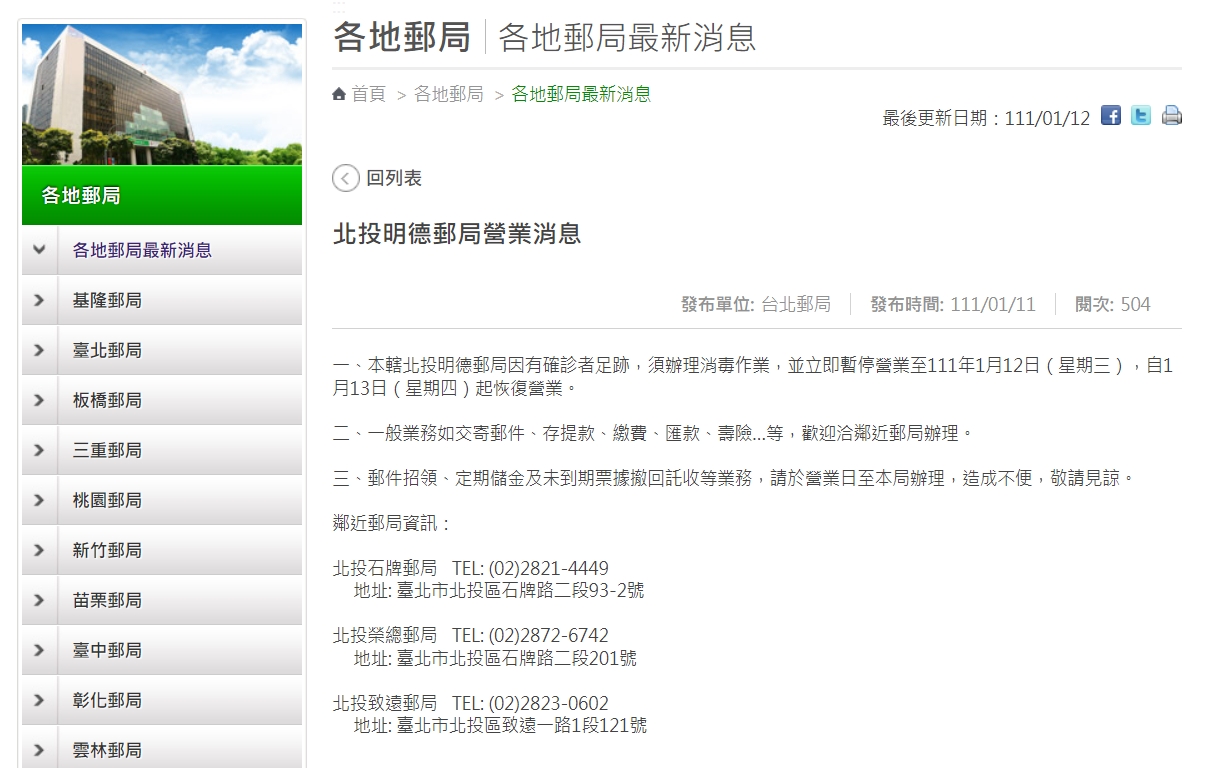Click 發布單位 台北郵局 text
The width and height of the screenshot is (1214, 768).
click(756, 304)
